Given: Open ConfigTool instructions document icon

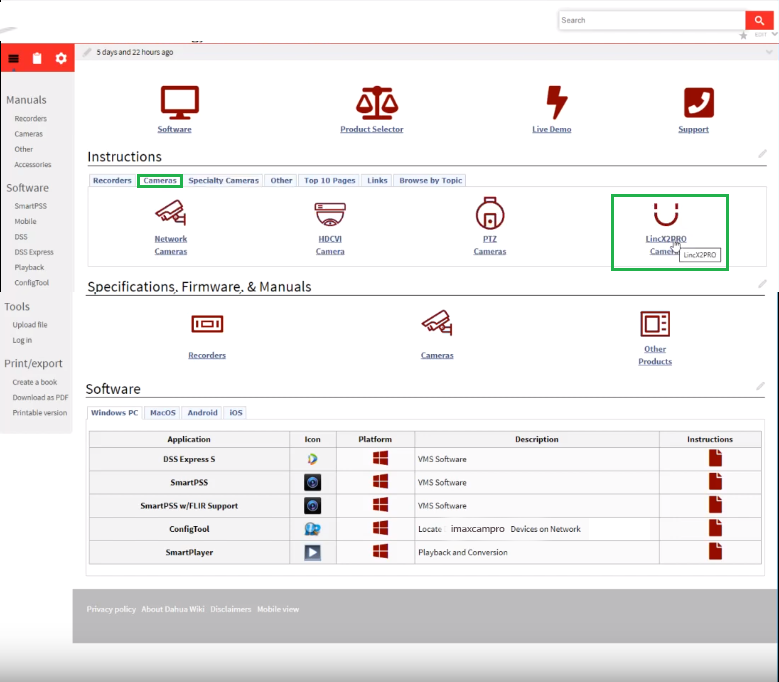Looking at the screenshot, I should click(715, 528).
